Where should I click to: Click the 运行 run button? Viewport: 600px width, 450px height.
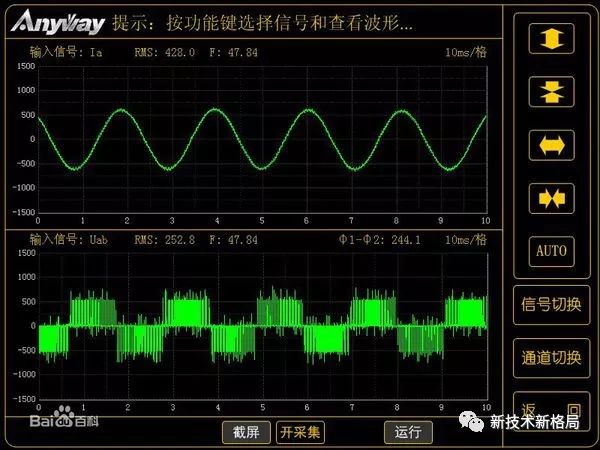(x=408, y=432)
